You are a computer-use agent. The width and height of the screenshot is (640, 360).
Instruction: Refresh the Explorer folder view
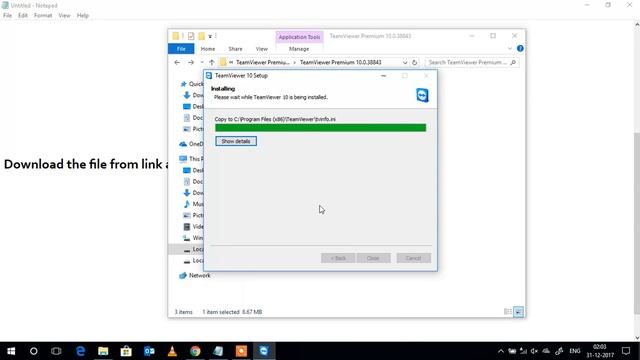coord(414,62)
